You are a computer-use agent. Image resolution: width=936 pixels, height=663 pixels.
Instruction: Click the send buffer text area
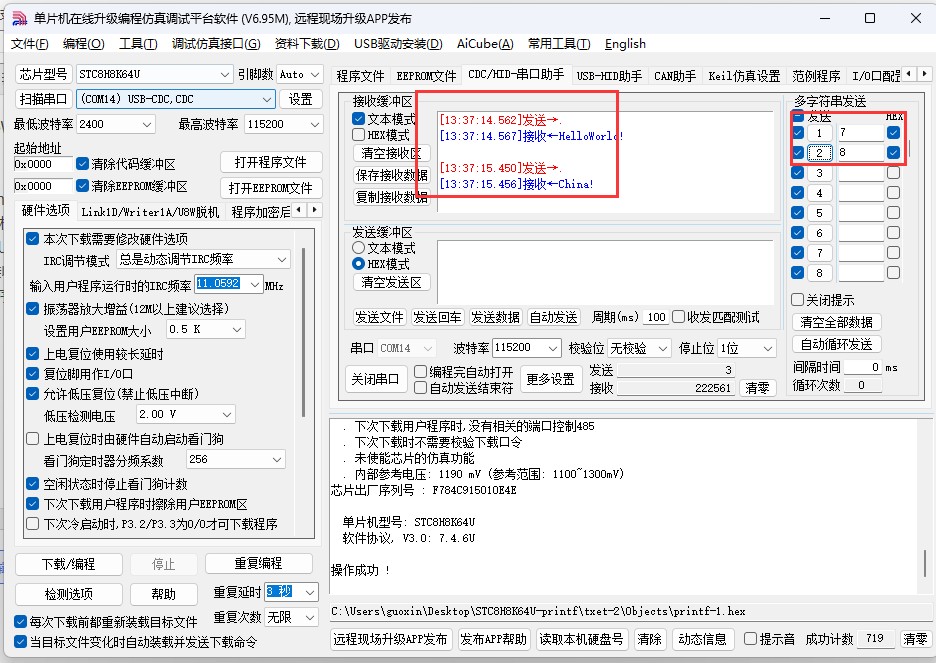(x=605, y=272)
